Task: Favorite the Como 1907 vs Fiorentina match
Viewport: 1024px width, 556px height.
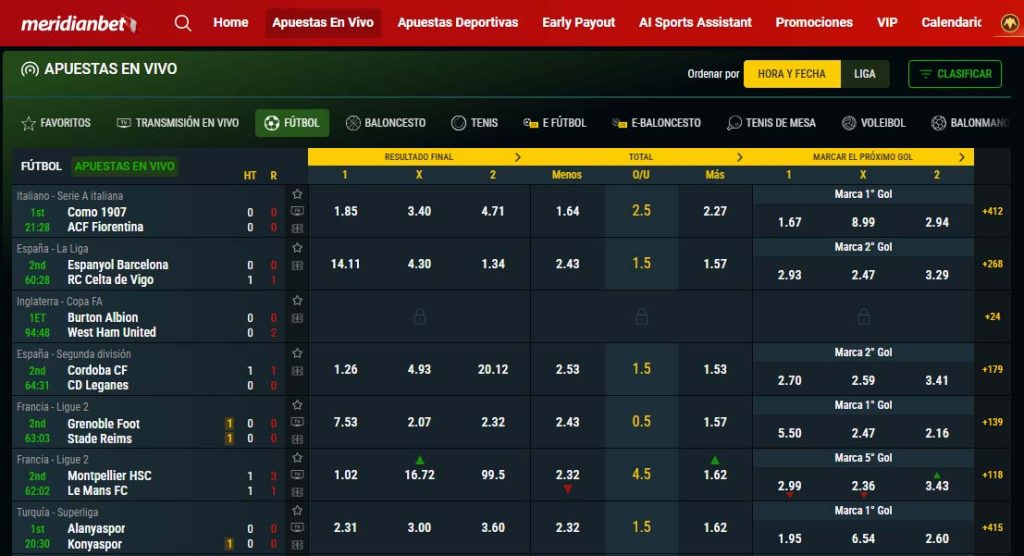Action: [297, 194]
